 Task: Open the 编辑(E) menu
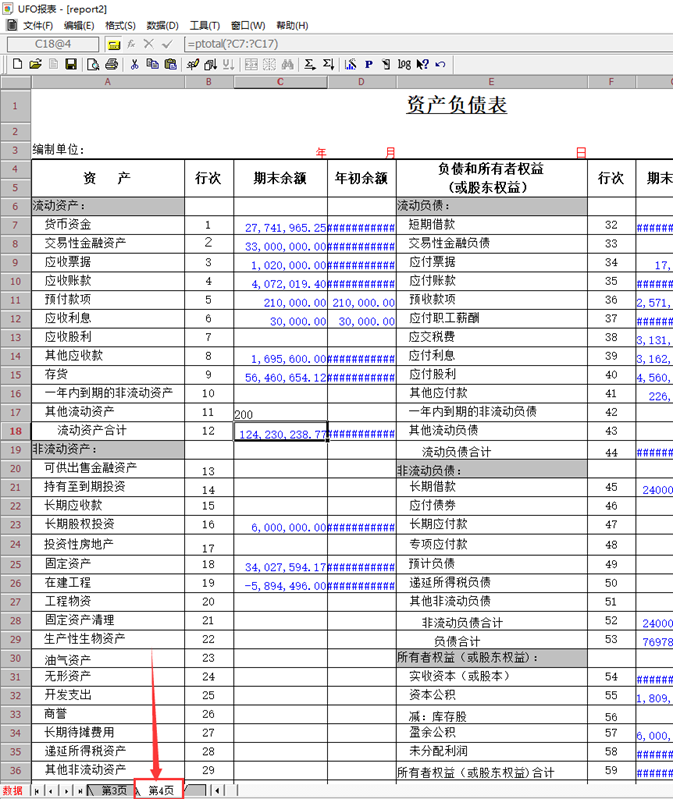(x=79, y=25)
